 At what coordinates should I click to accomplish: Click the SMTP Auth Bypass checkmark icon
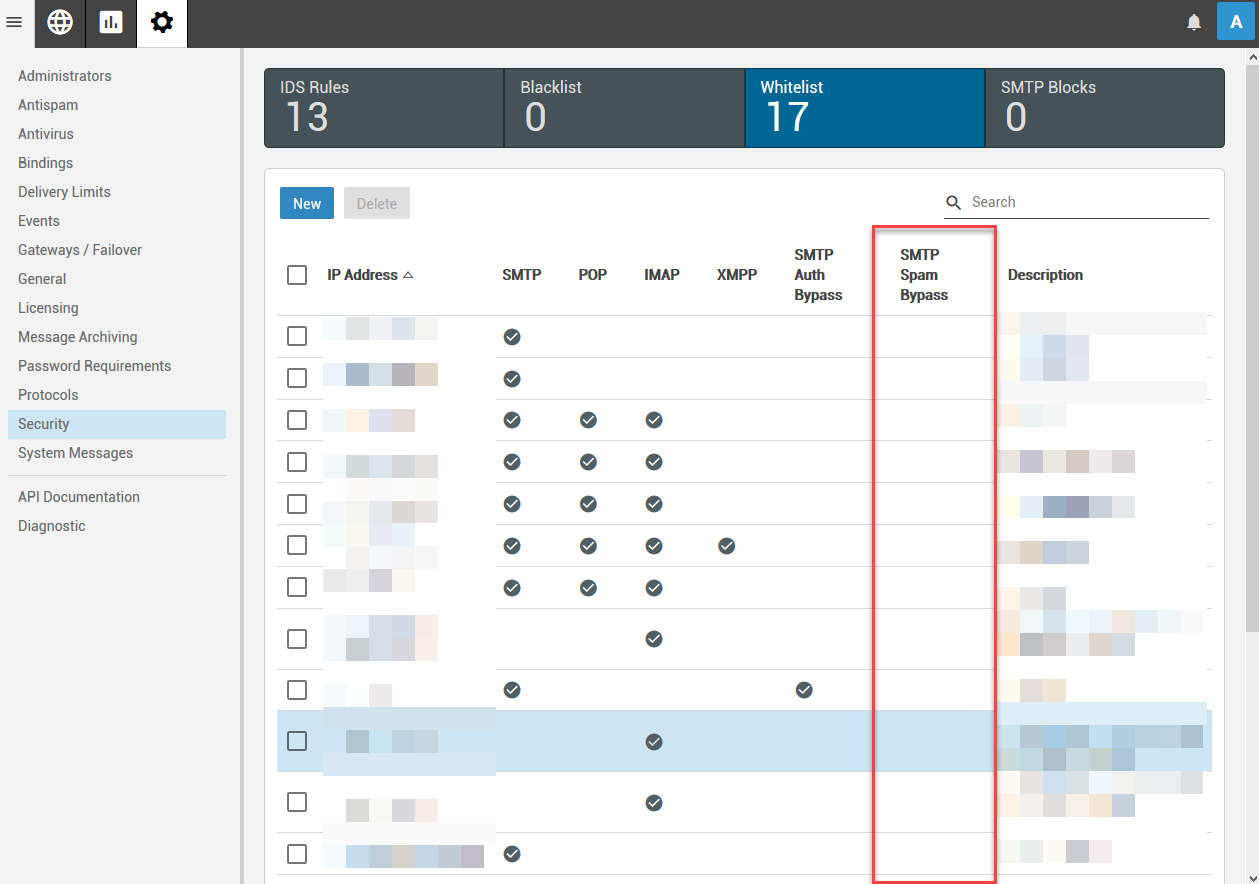804,690
